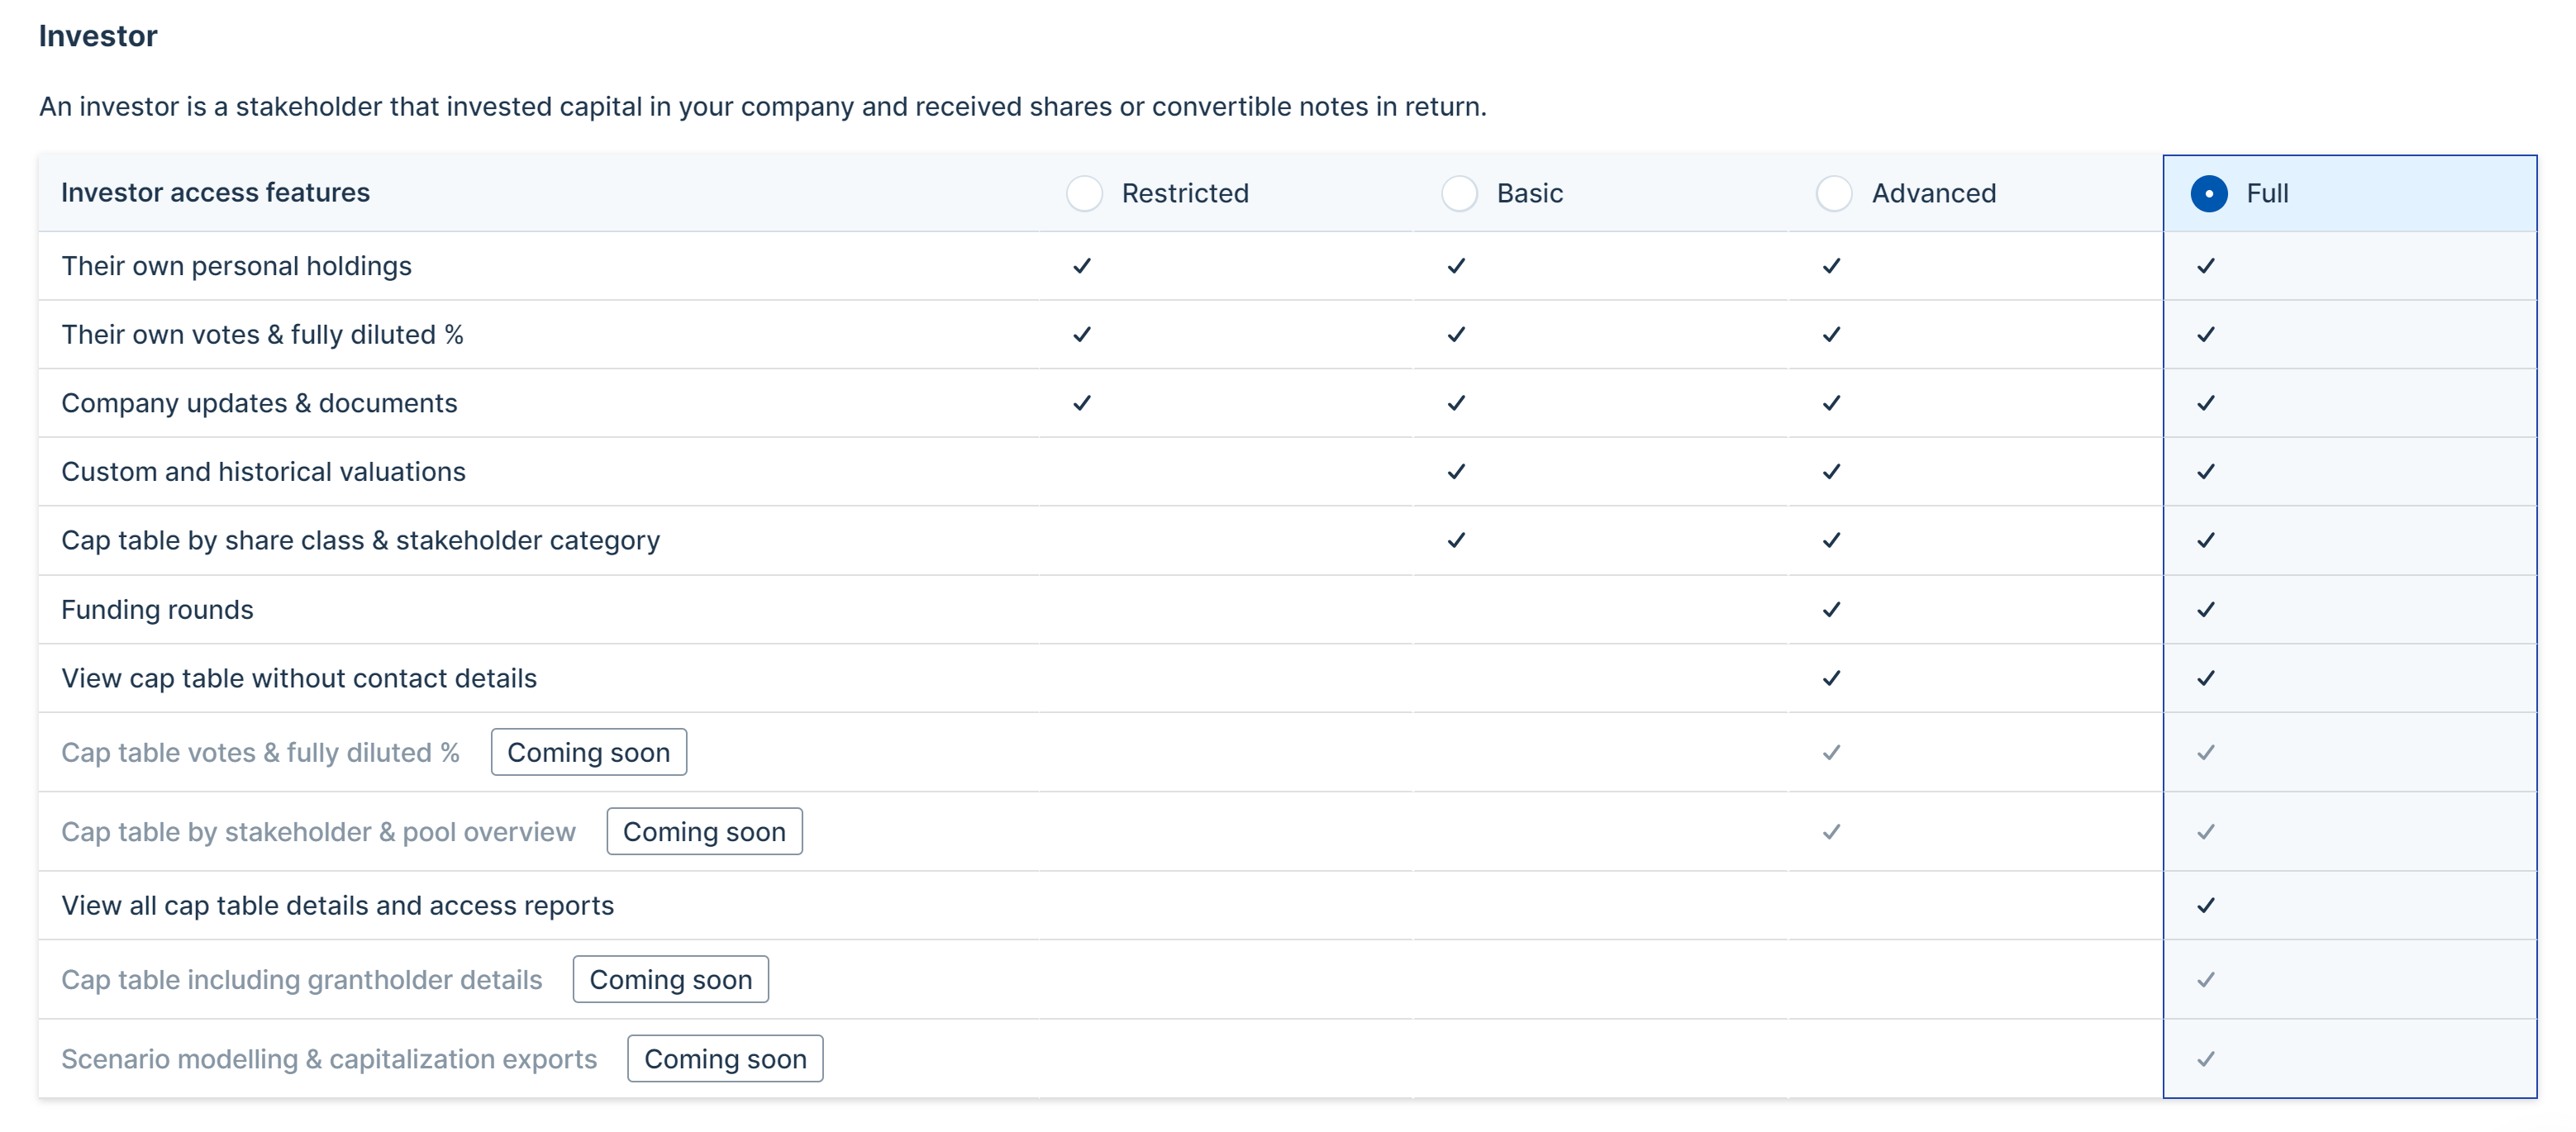The height and width of the screenshot is (1132, 2576).
Task: Select the Advanced access radio button
Action: click(x=1834, y=193)
